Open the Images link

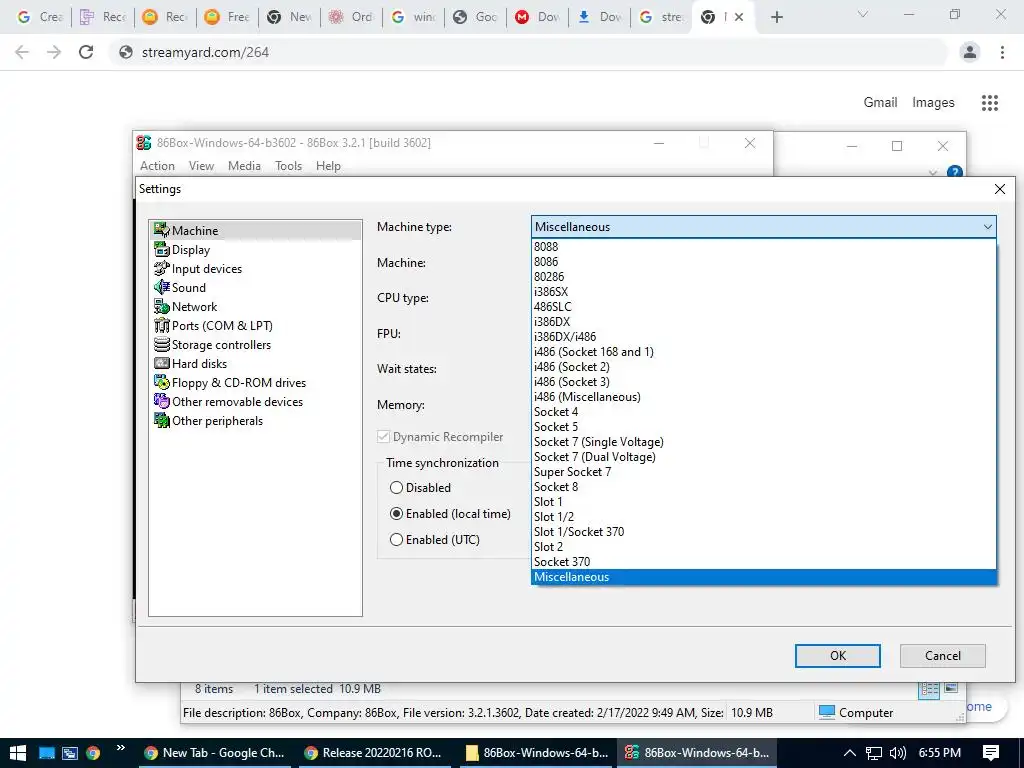933,103
